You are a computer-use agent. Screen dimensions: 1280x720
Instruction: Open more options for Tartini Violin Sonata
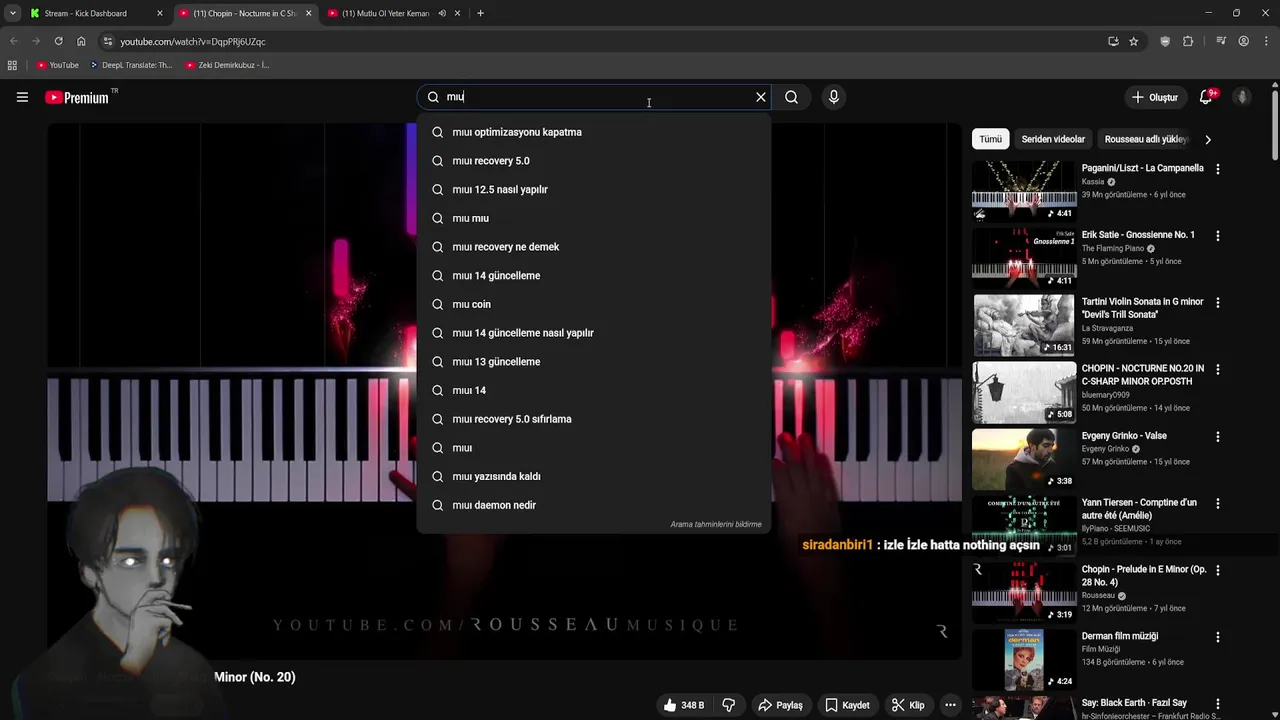[1217, 303]
